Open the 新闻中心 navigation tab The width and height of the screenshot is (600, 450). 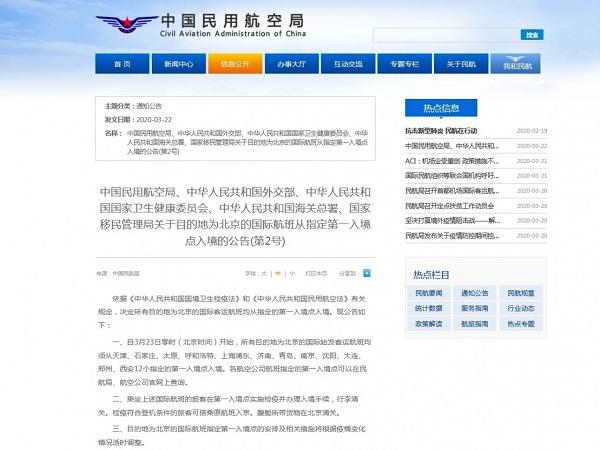coord(179,64)
